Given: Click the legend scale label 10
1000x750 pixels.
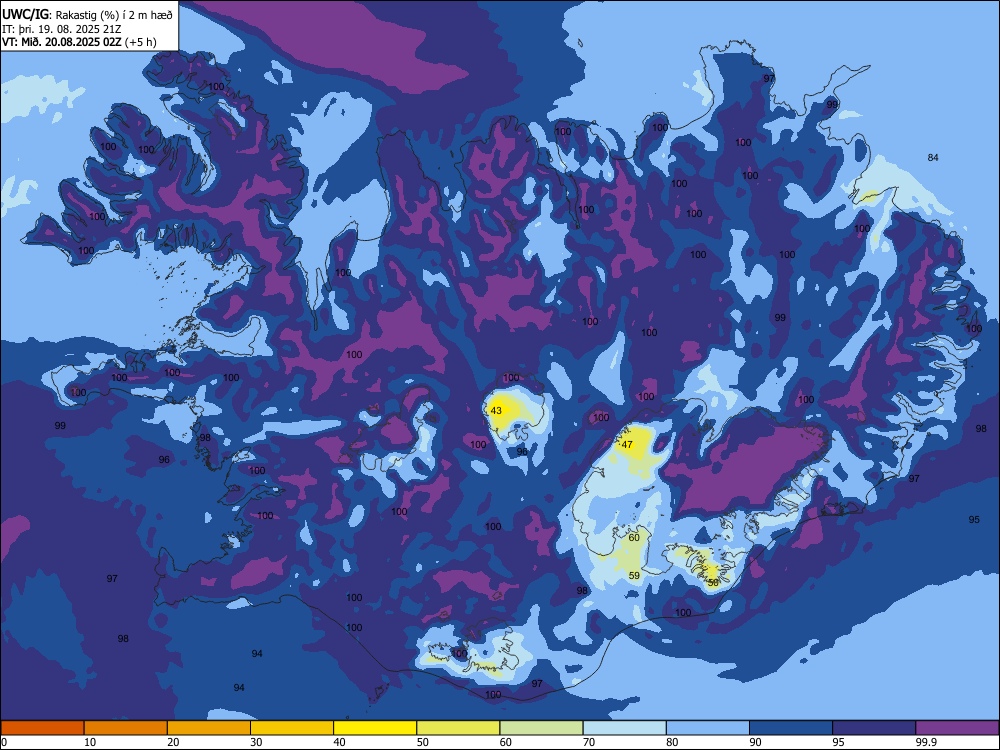Looking at the screenshot, I should [90, 742].
